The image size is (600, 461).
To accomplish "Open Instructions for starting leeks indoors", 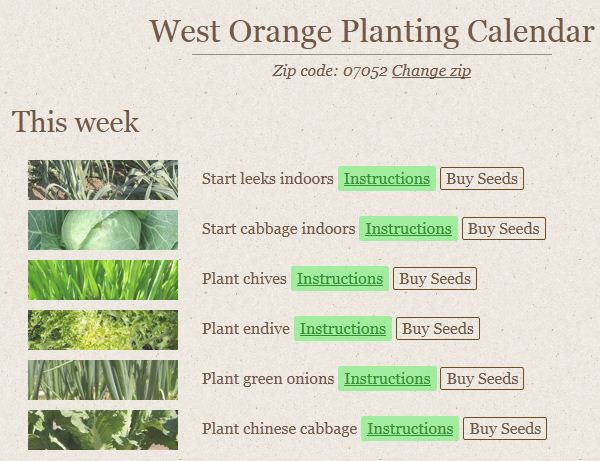I will pos(387,179).
